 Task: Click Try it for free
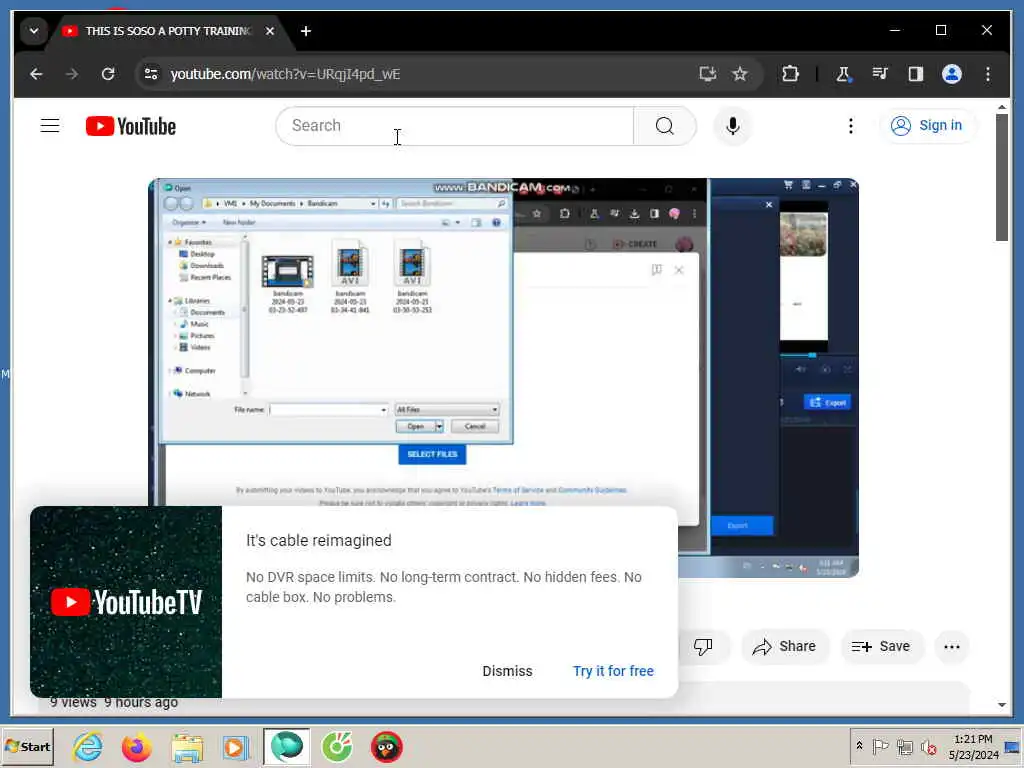click(x=613, y=671)
